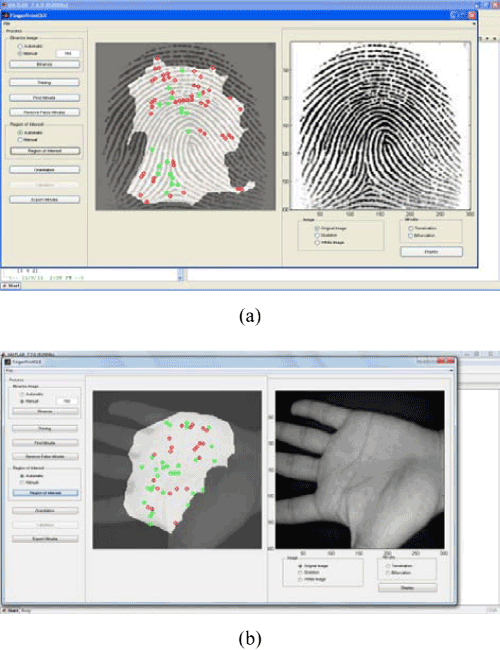The image size is (500, 650).
Task: Select Skeleton image option in palm window
Action: [x=300, y=572]
